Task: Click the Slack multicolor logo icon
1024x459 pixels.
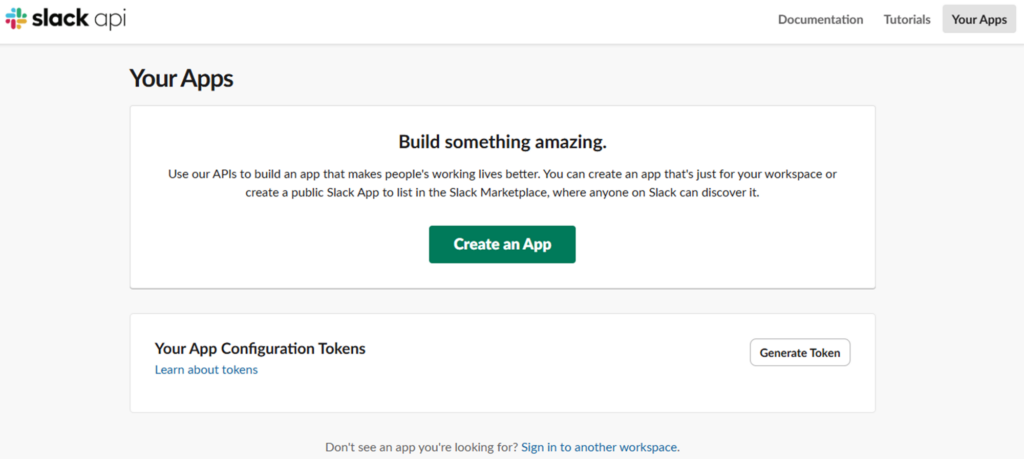Action: (x=16, y=19)
